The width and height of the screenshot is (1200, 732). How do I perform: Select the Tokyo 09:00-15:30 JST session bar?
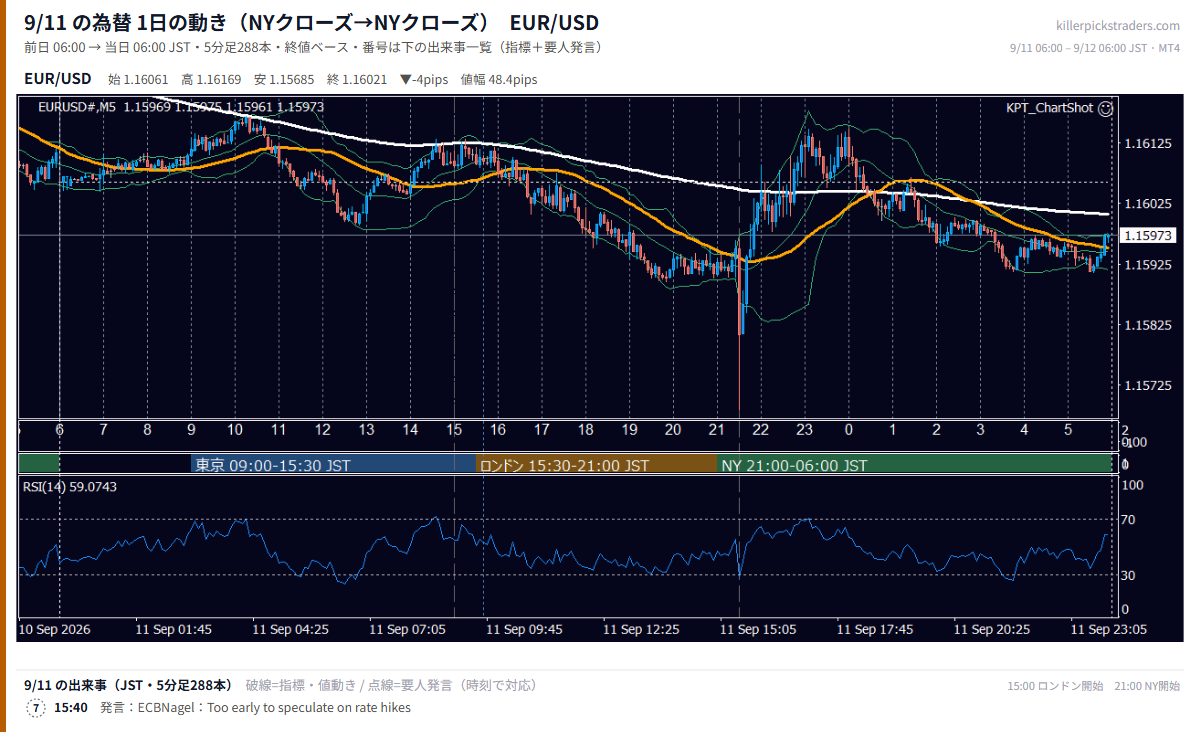333,465
